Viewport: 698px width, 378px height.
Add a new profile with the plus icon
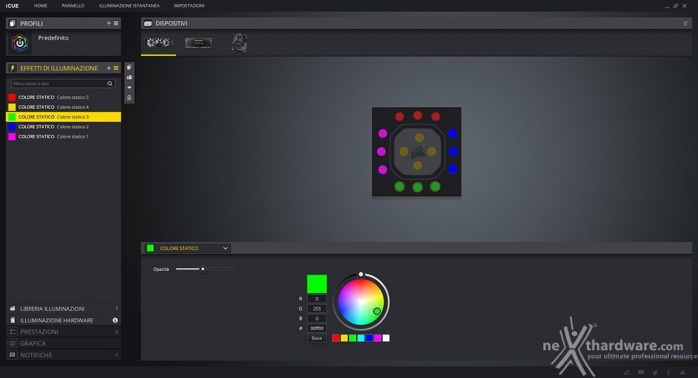coord(109,23)
